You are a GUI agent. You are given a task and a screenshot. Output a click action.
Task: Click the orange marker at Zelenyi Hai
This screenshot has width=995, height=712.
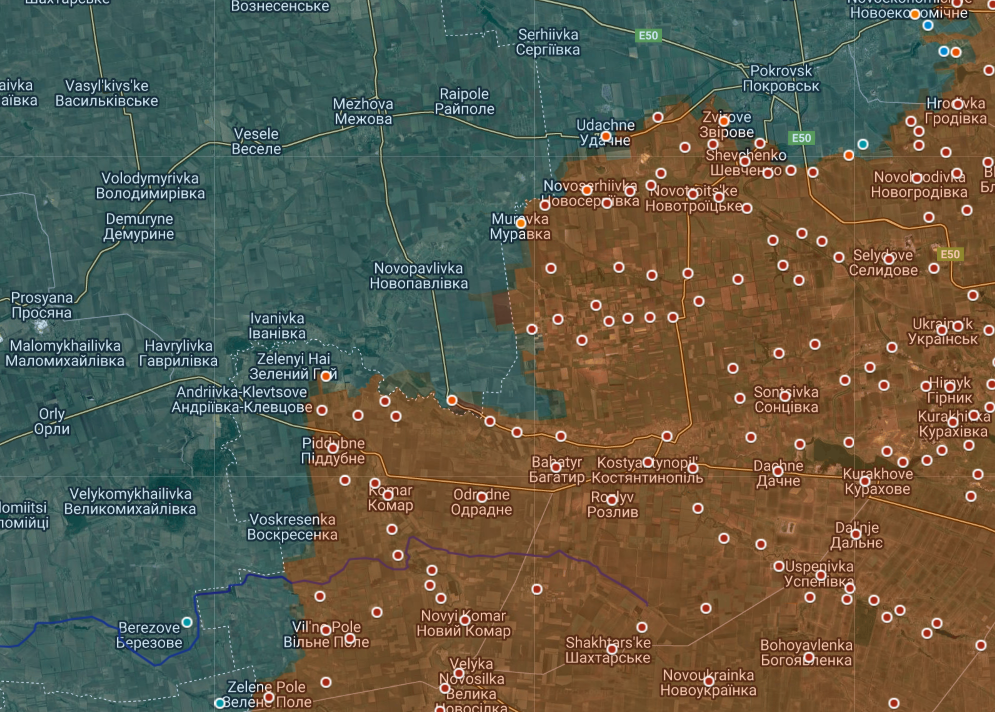click(326, 376)
